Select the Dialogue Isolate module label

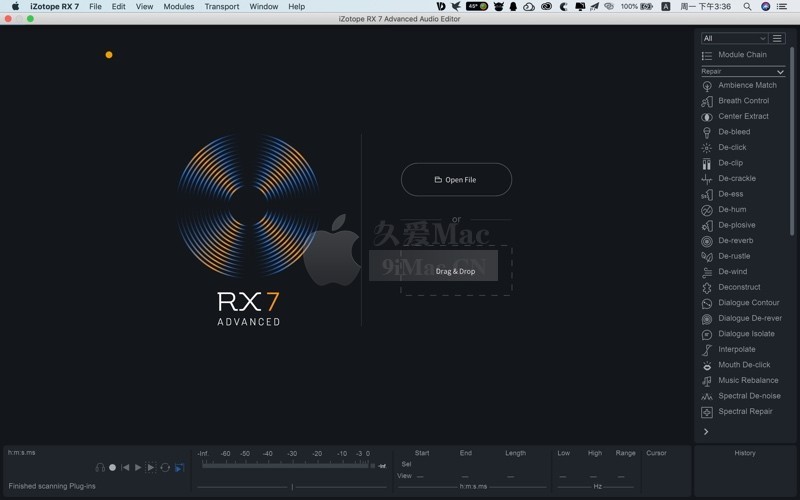point(746,334)
